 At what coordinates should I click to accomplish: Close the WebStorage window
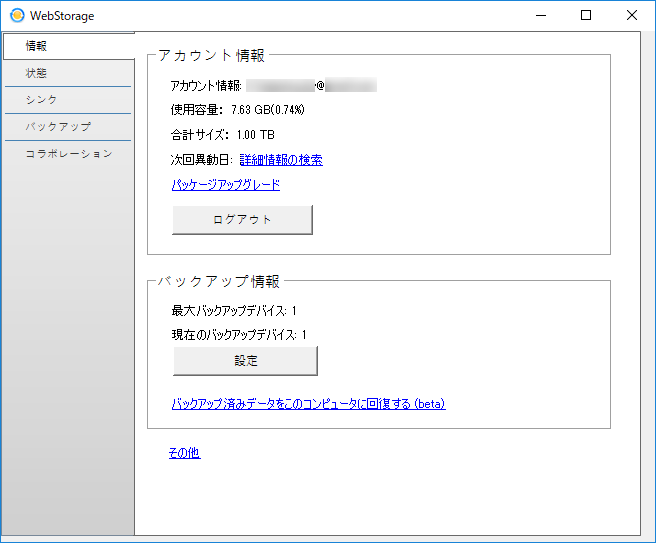[632, 15]
